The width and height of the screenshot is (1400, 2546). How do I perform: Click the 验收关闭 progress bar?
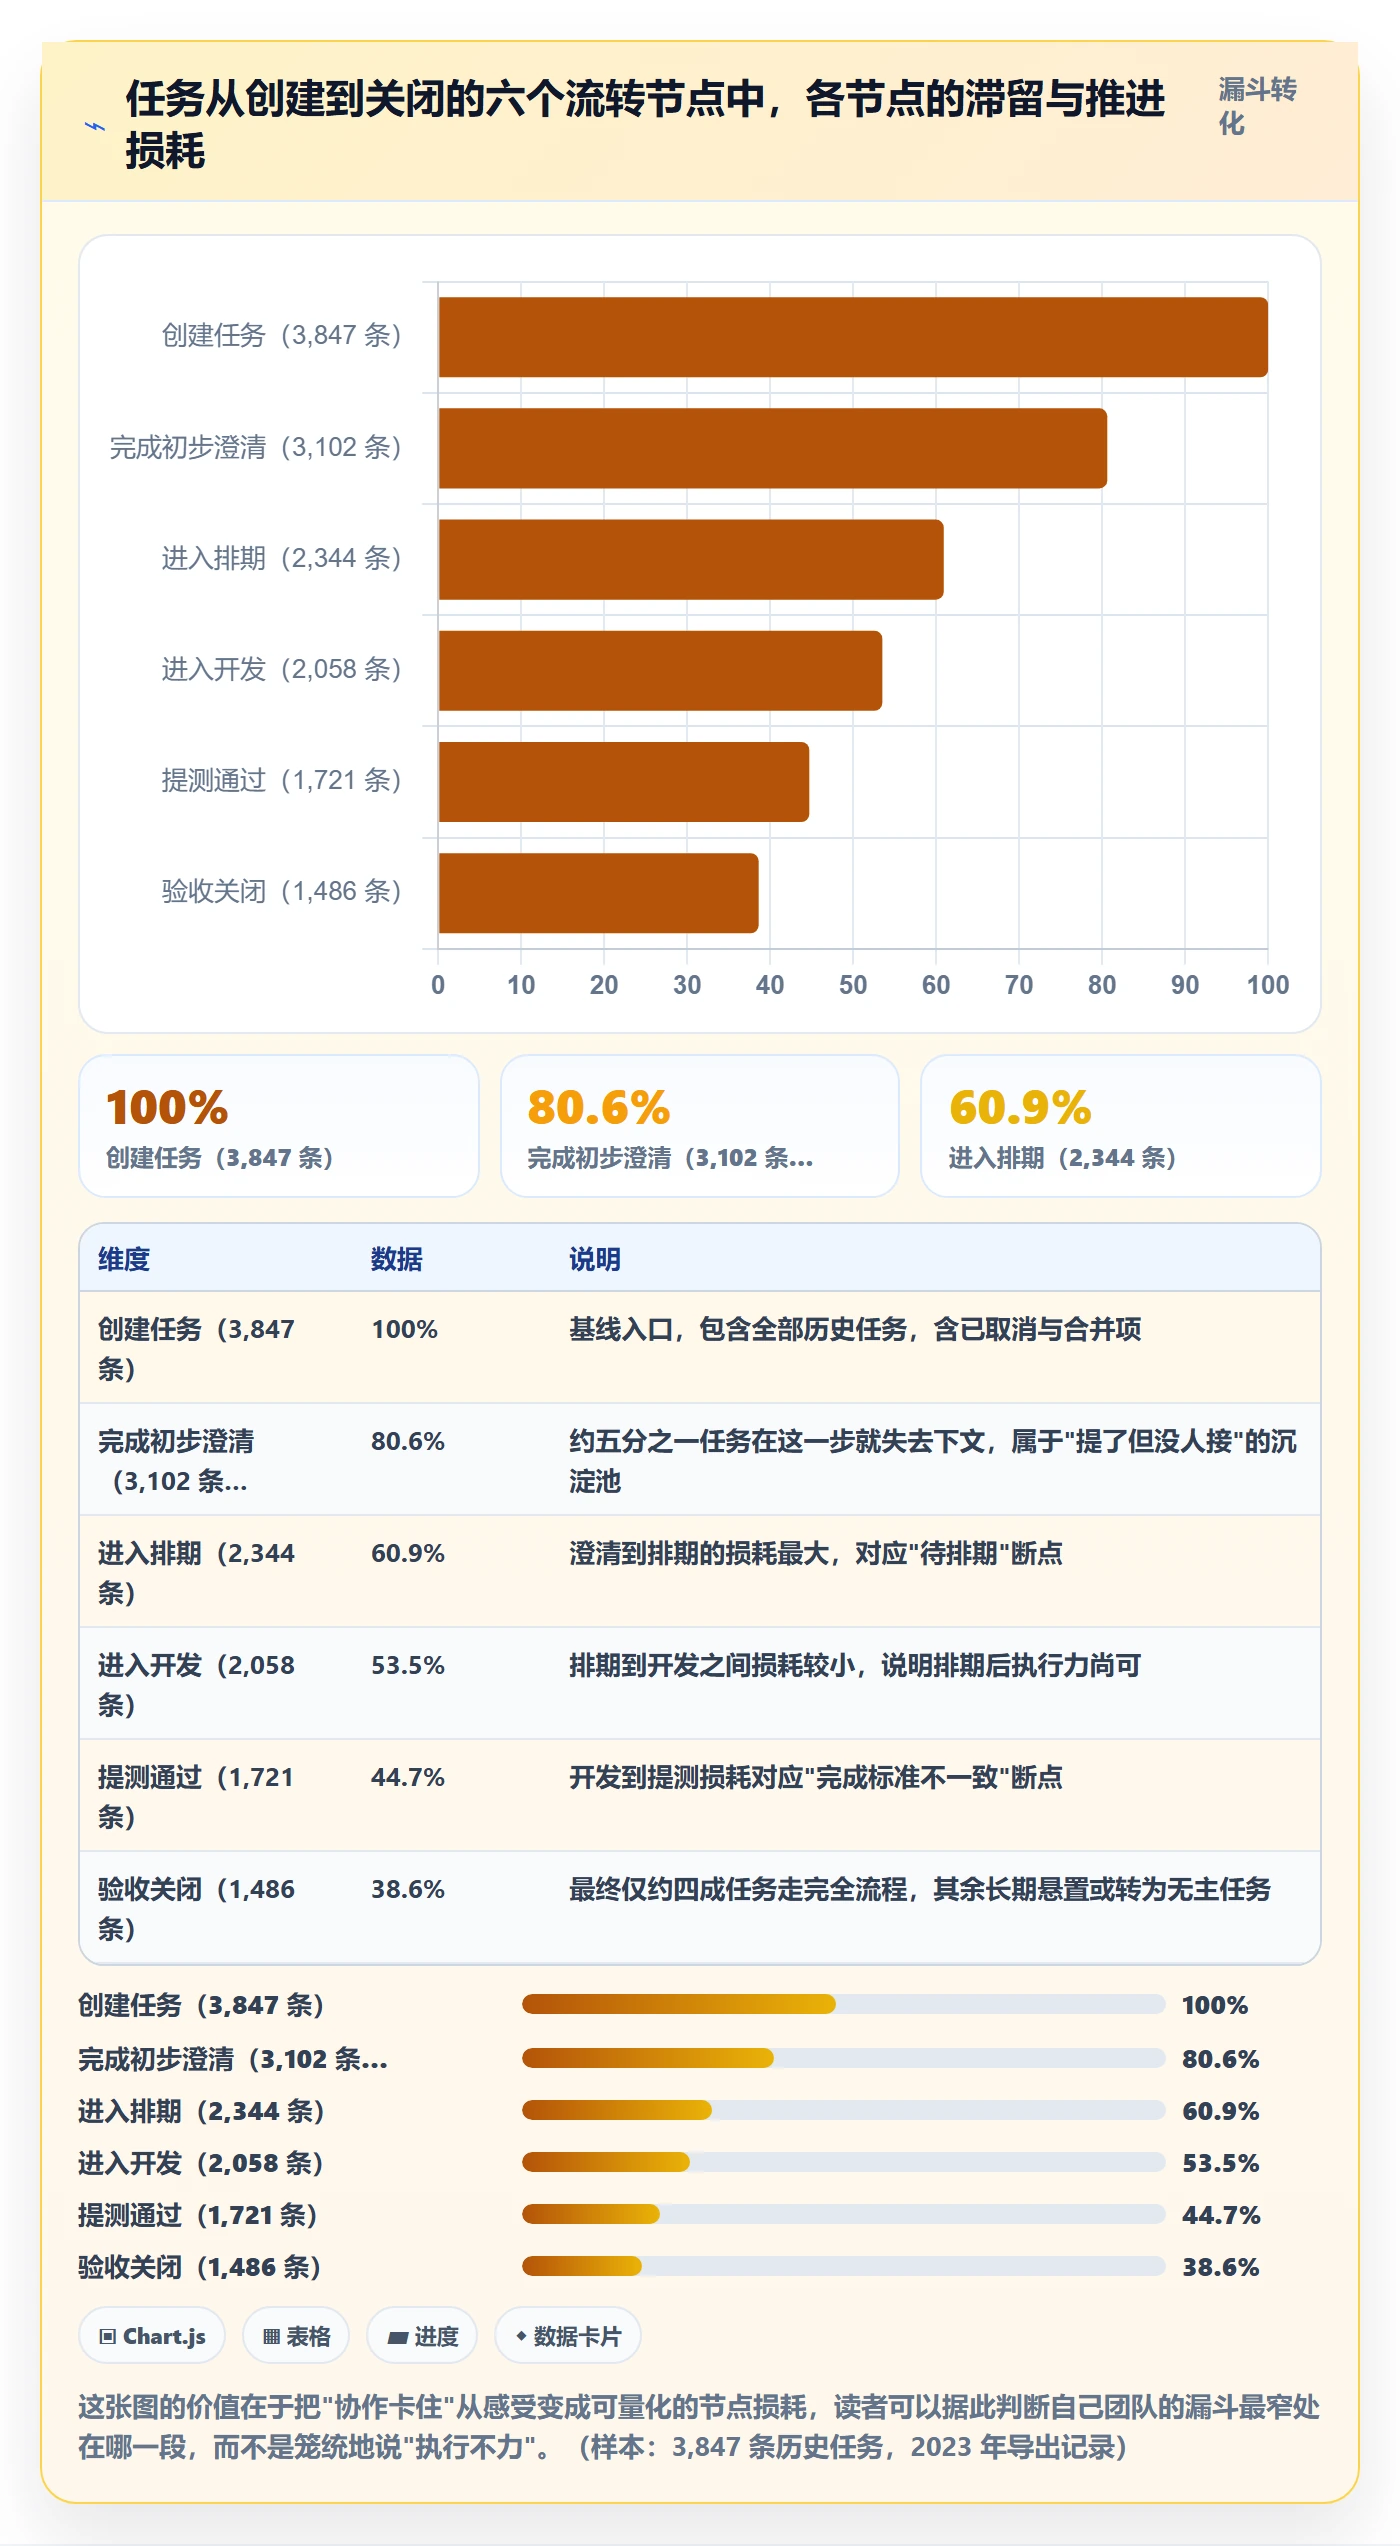(844, 2266)
